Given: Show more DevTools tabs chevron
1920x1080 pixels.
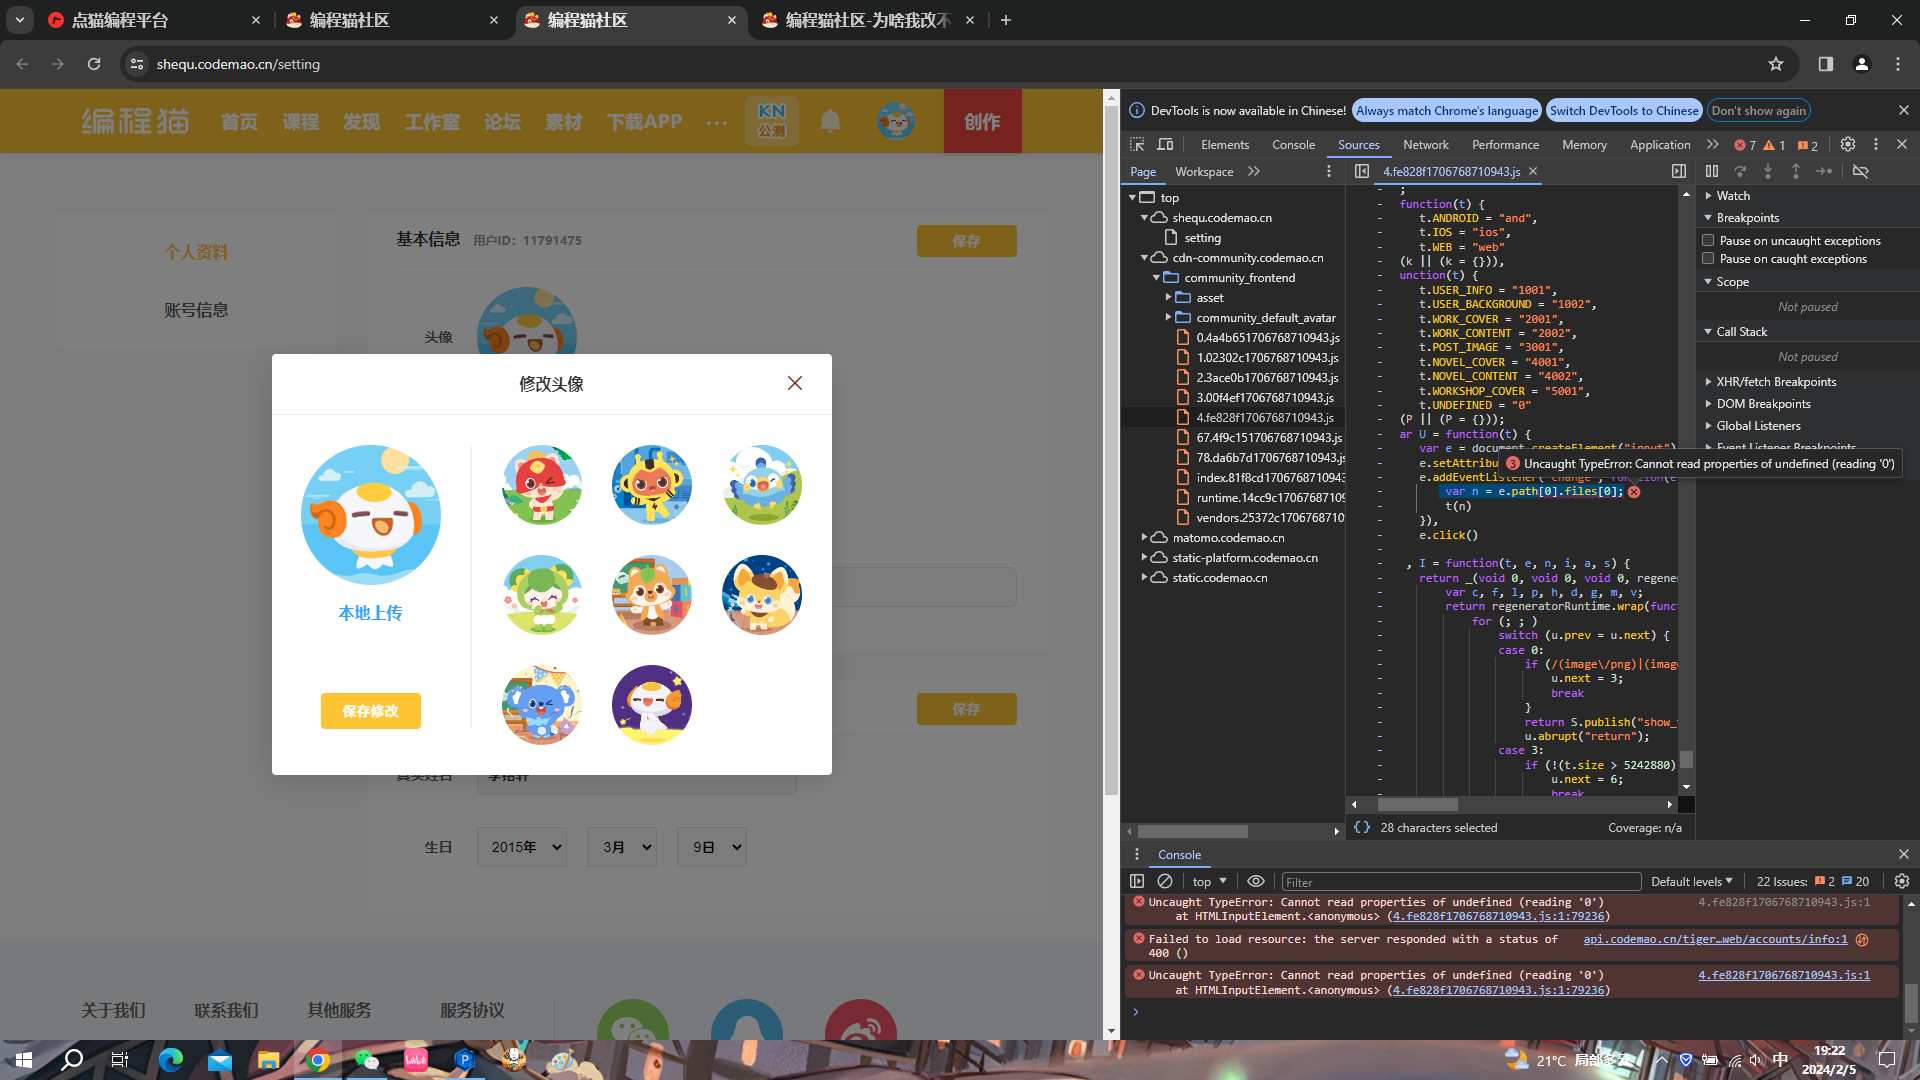Looking at the screenshot, I should [1713, 144].
